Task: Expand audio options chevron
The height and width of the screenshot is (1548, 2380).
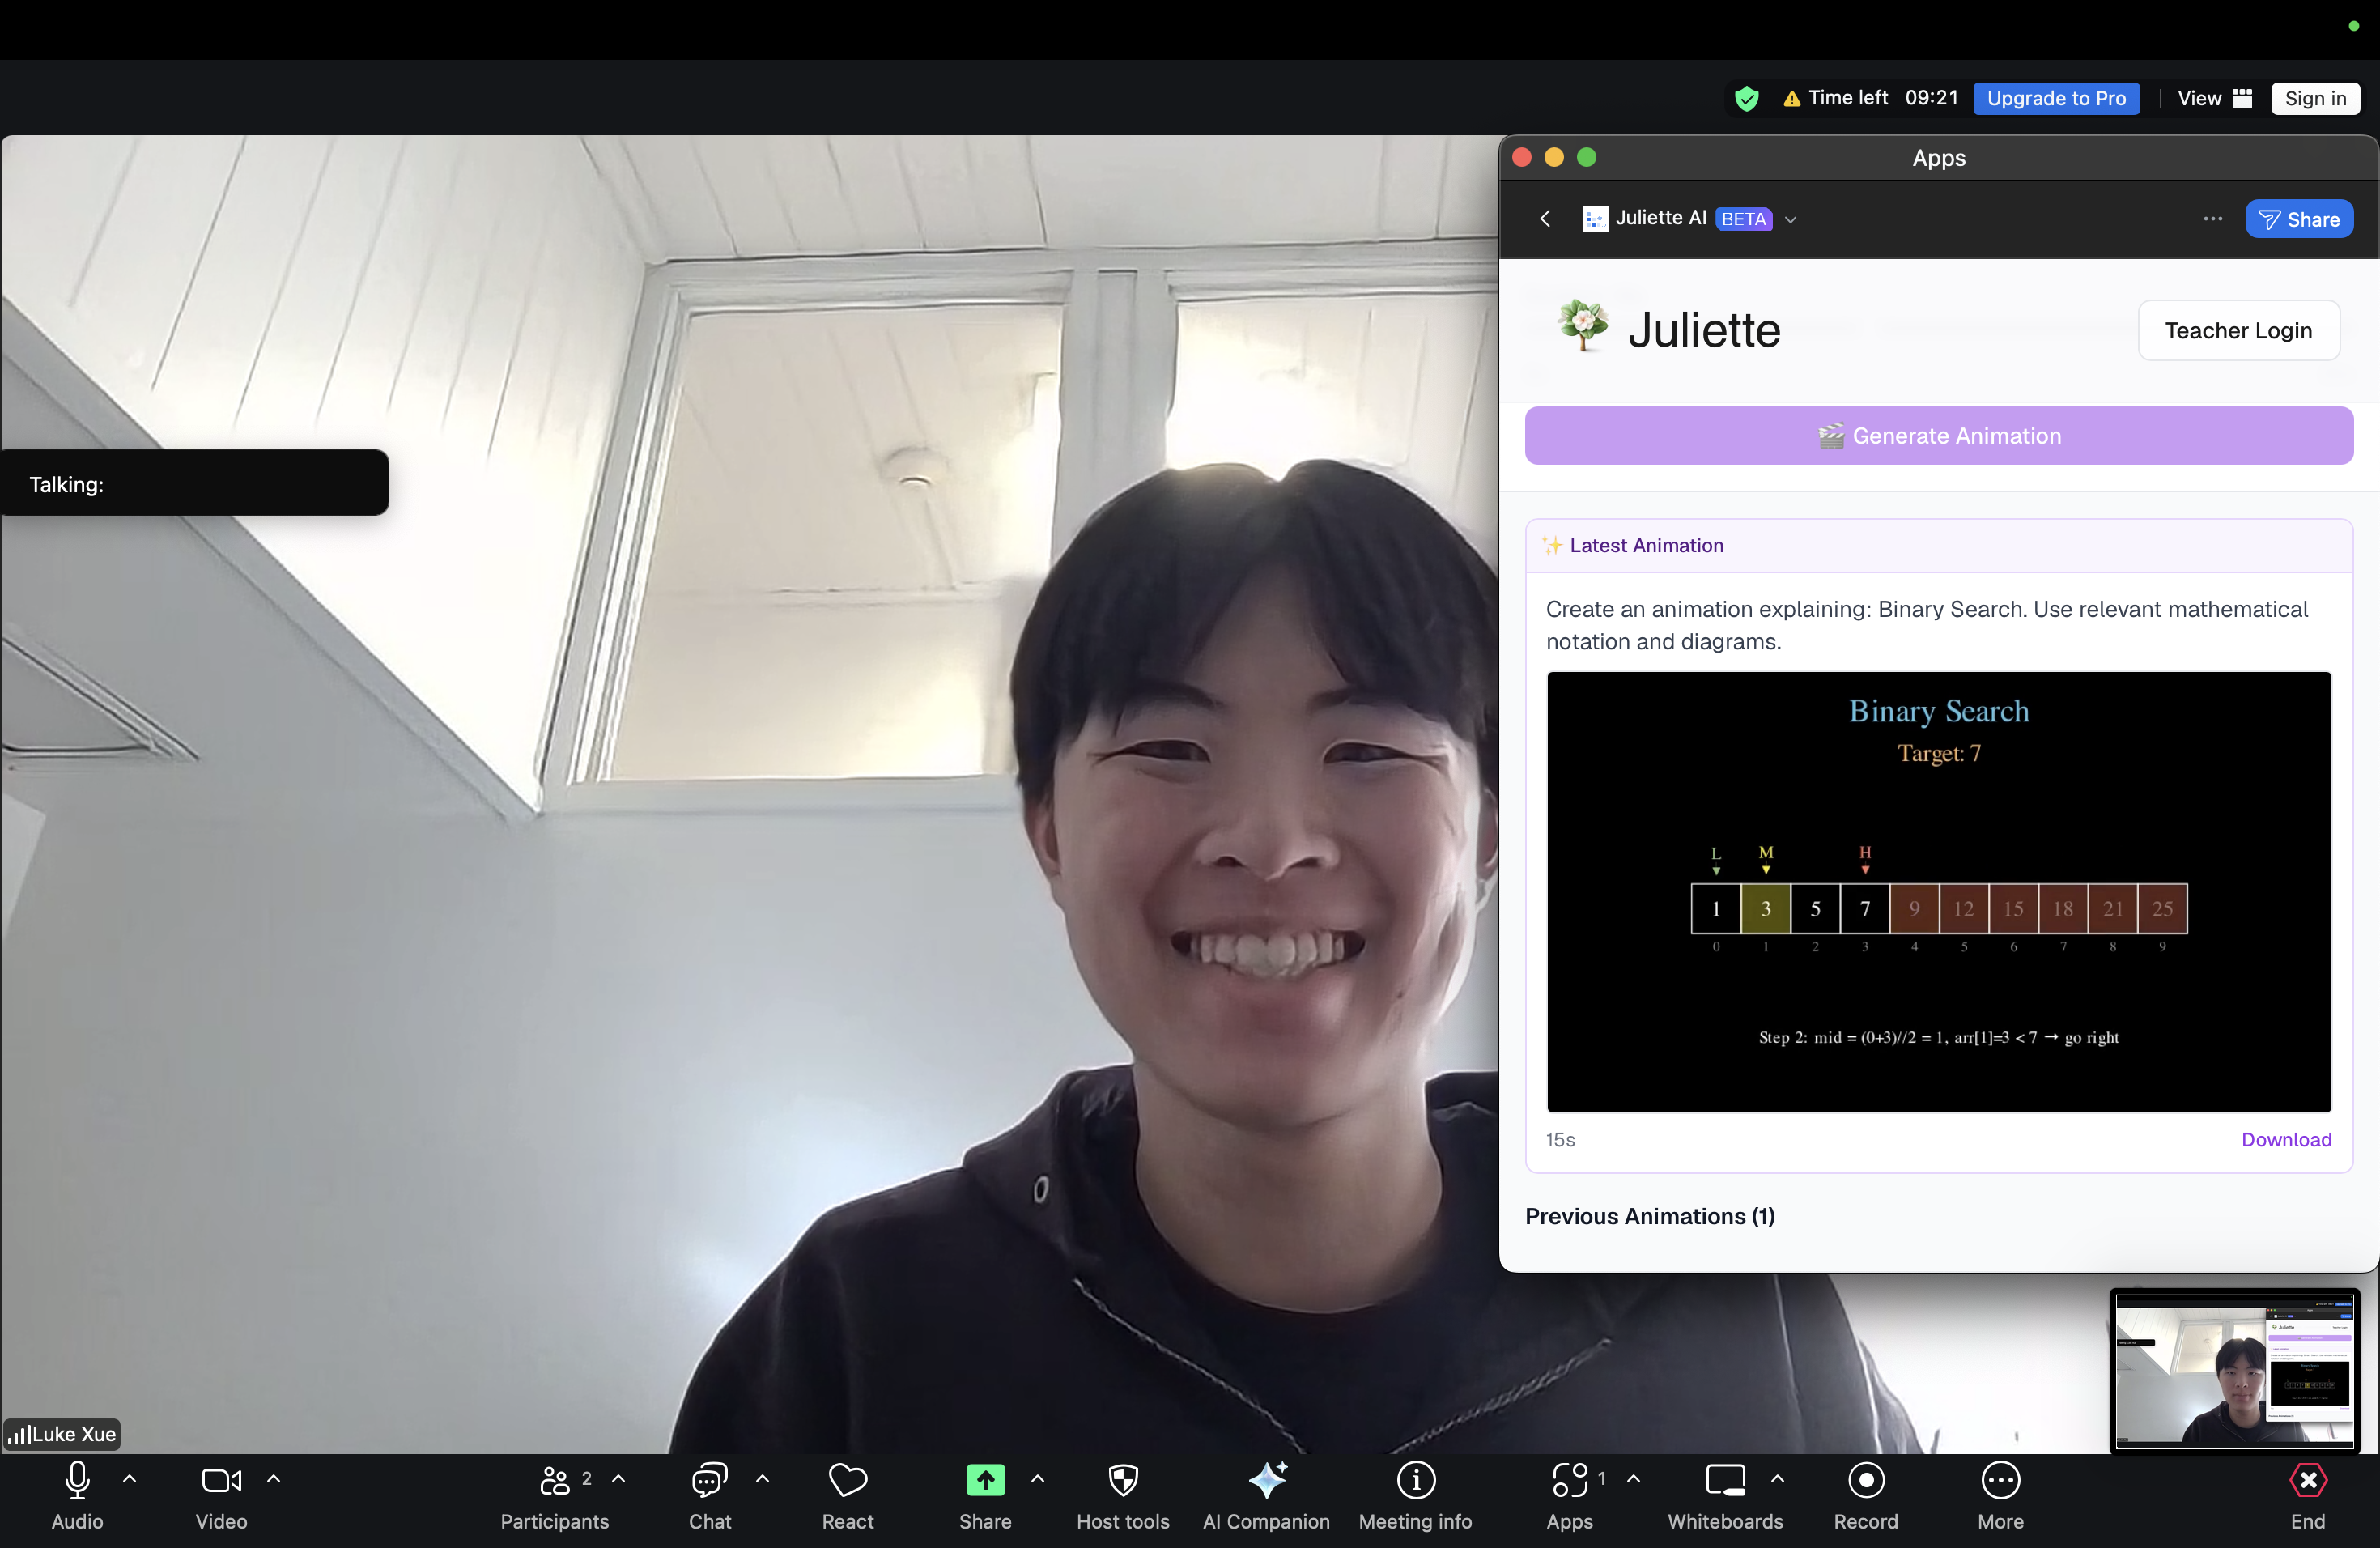Action: (130, 1478)
